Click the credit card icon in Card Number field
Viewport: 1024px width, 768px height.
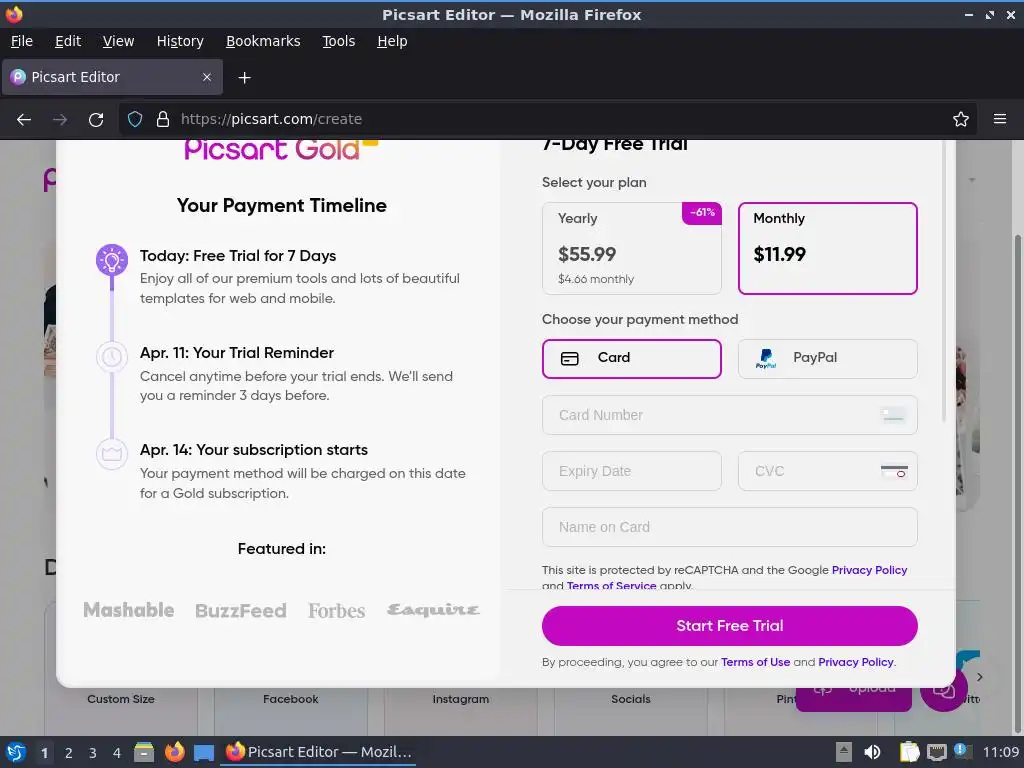click(893, 415)
